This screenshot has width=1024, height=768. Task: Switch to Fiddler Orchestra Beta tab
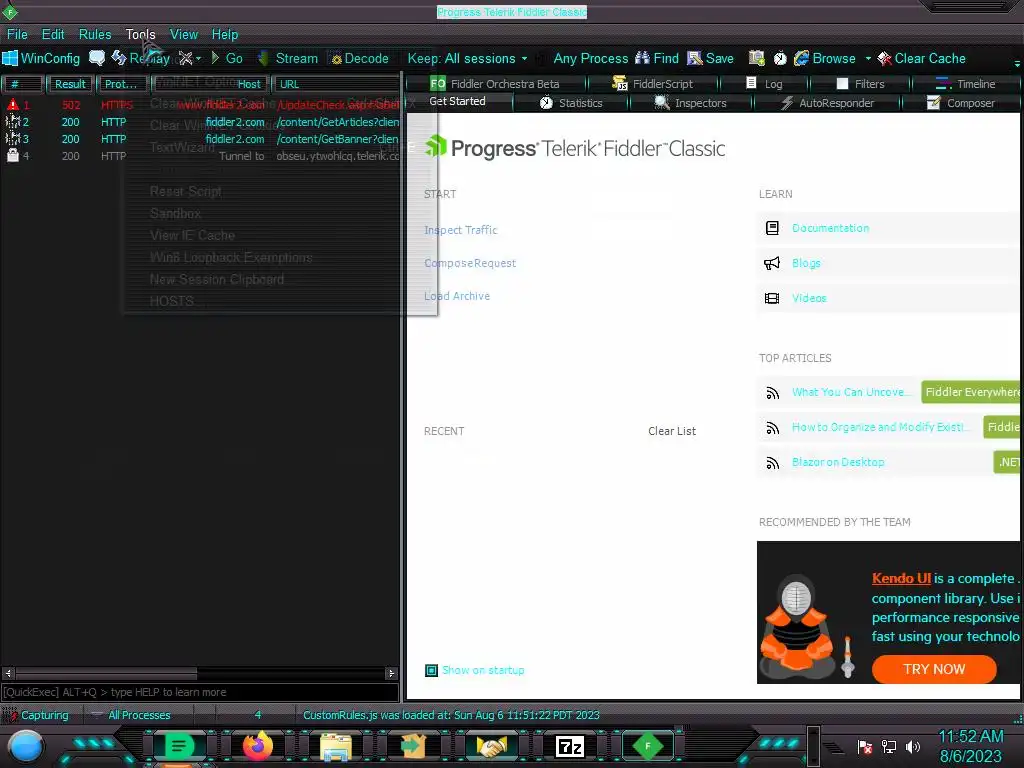pyautogui.click(x=495, y=84)
